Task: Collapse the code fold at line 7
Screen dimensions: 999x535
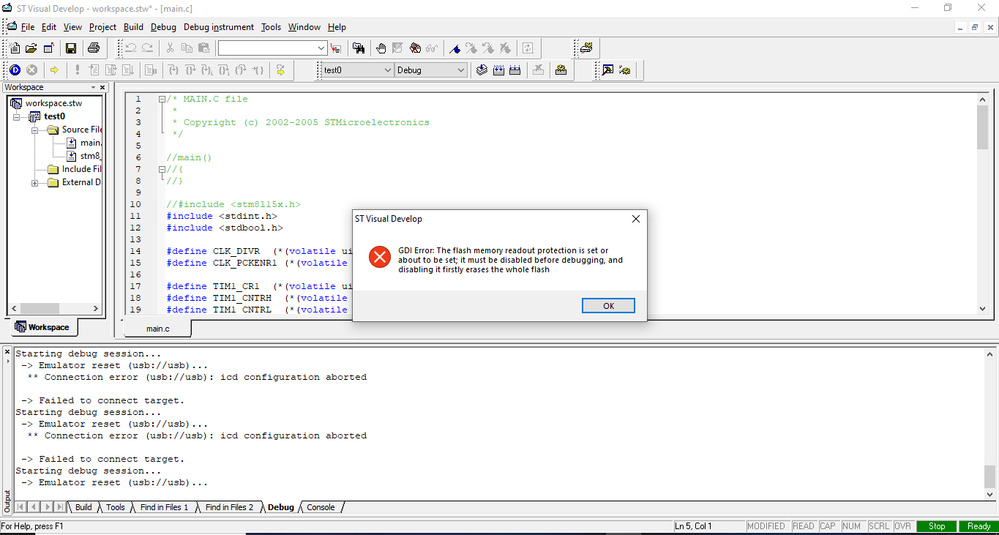Action: pyautogui.click(x=162, y=169)
